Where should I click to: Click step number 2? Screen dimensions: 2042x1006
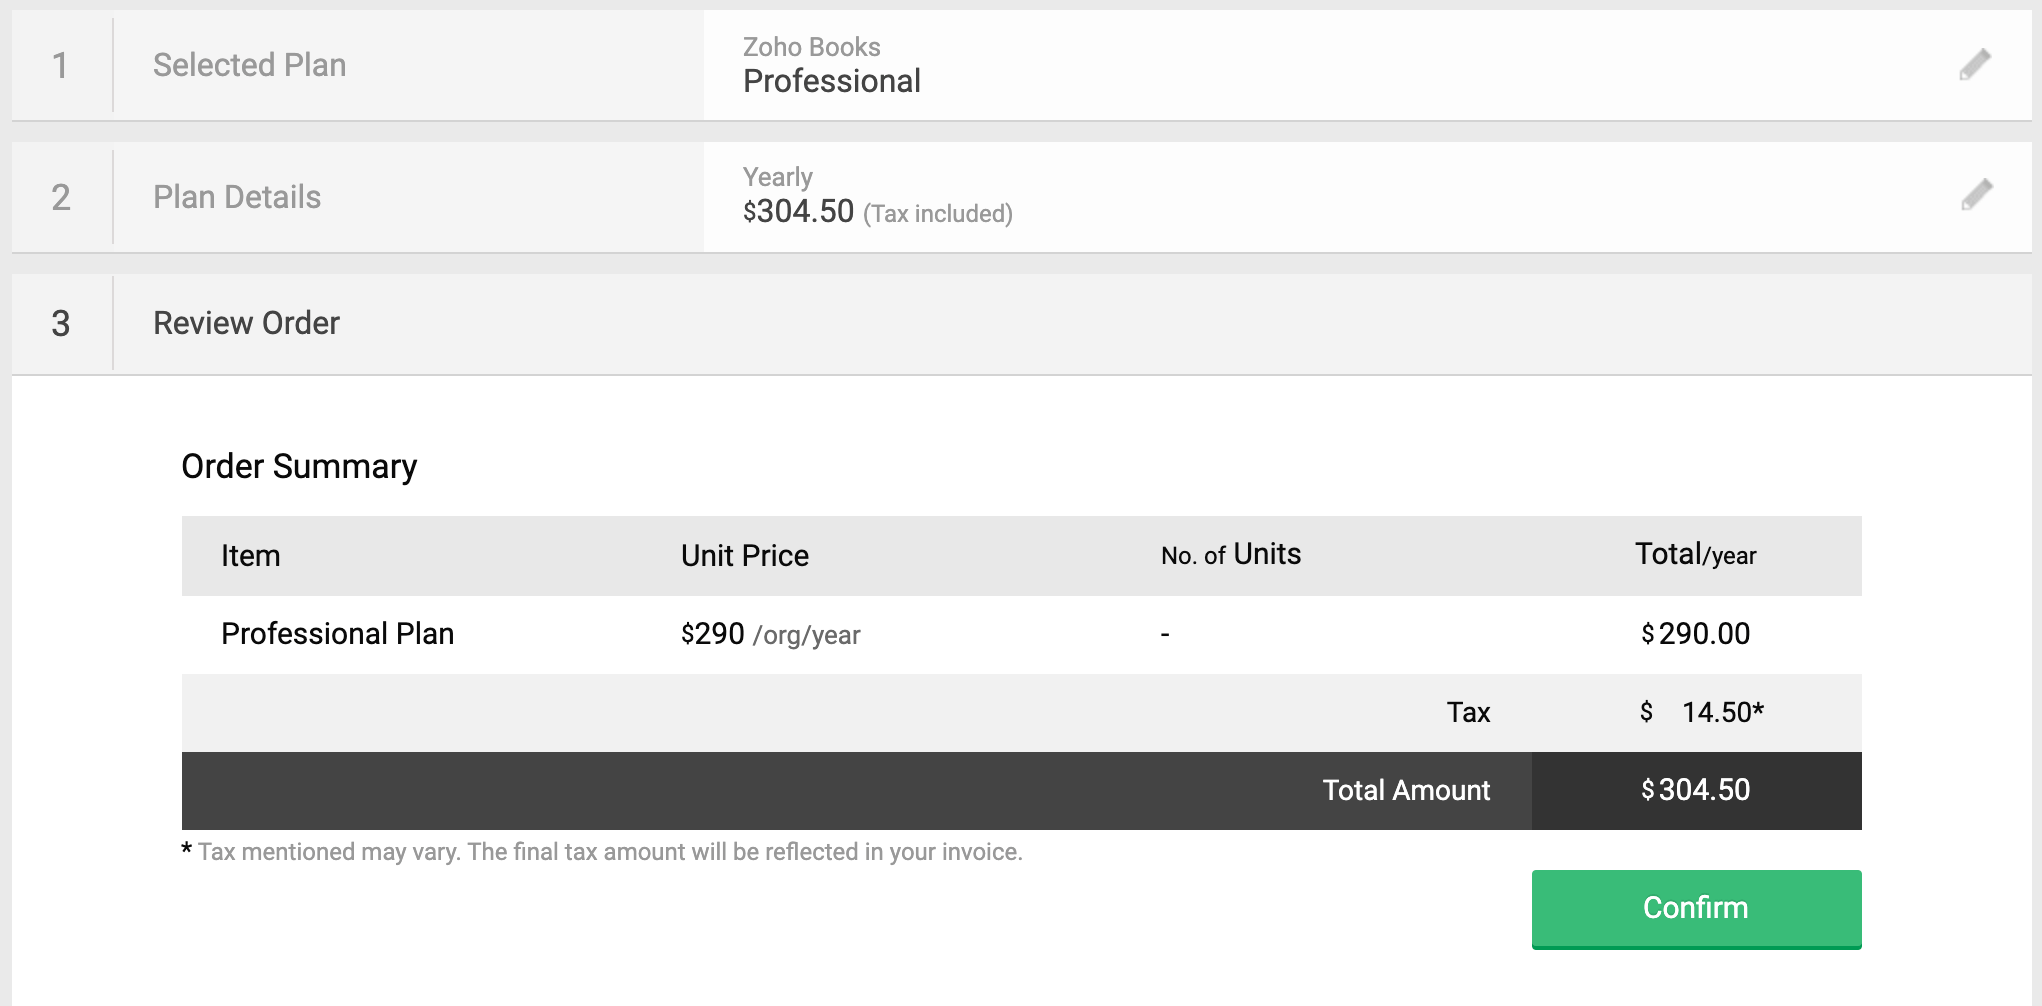click(x=61, y=197)
